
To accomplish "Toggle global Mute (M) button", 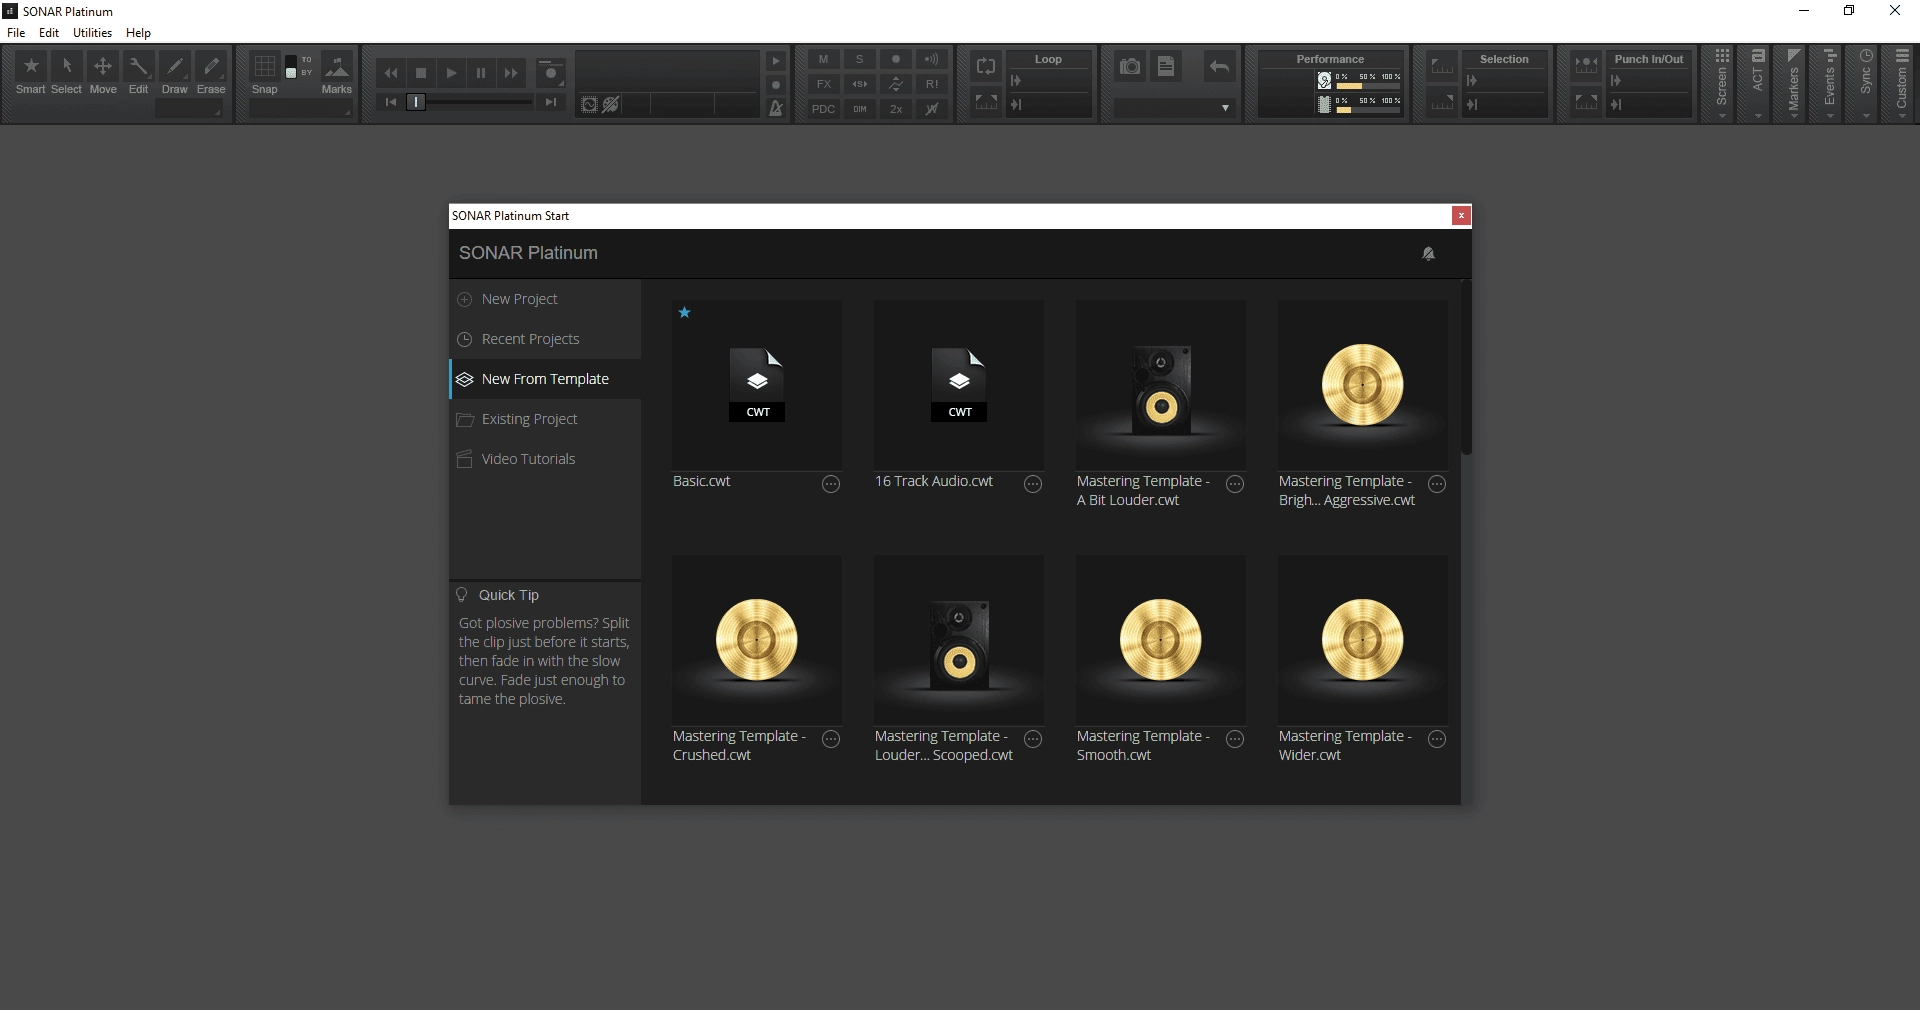I will [x=823, y=59].
